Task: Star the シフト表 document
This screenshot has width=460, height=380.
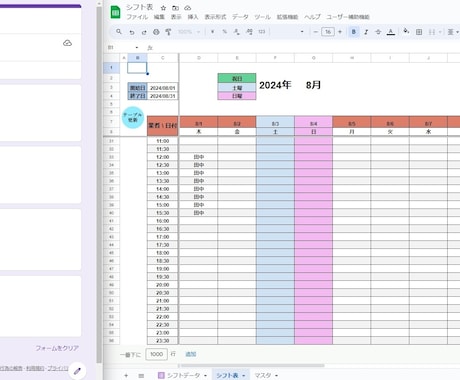Action: (x=163, y=8)
